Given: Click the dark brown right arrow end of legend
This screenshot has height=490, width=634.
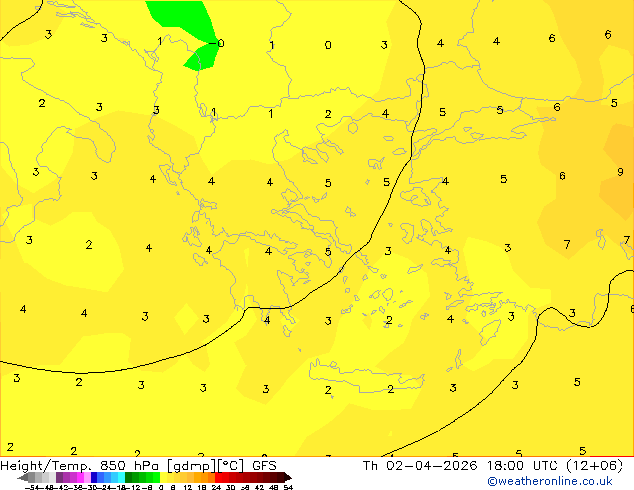Looking at the screenshot, I should [x=288, y=477].
